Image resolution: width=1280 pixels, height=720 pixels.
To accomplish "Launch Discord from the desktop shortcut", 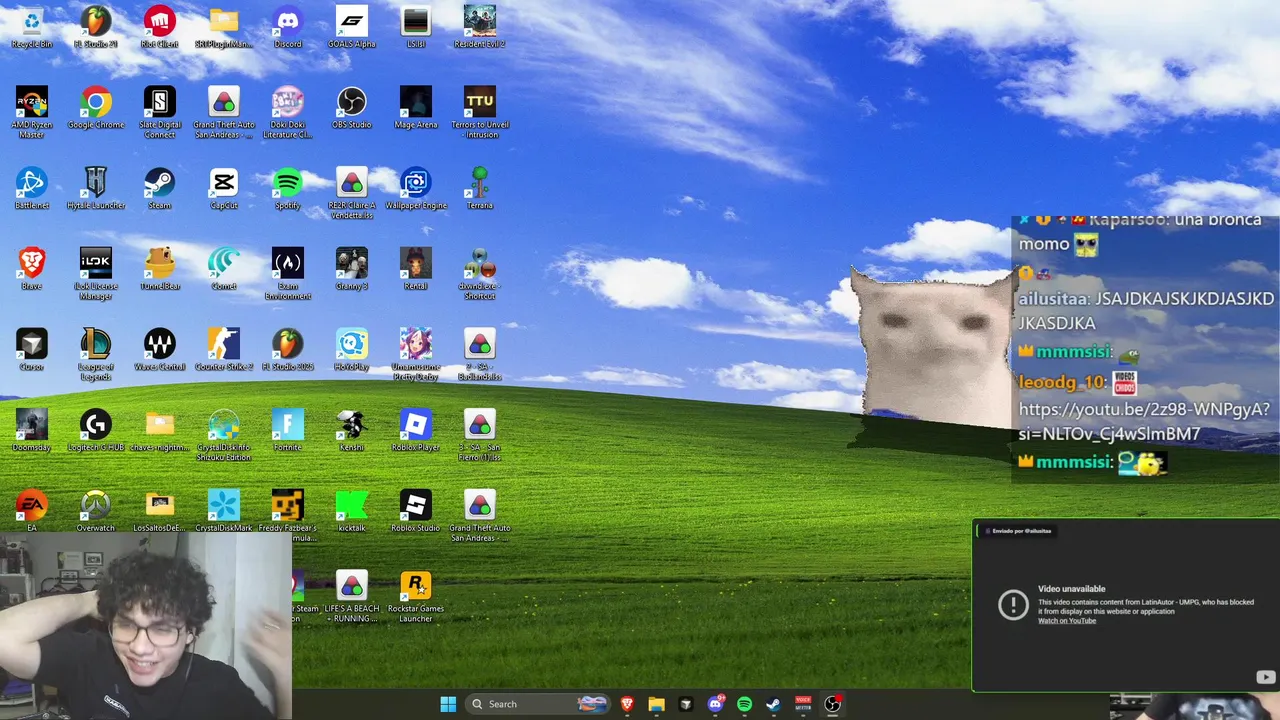I will click(288, 26).
